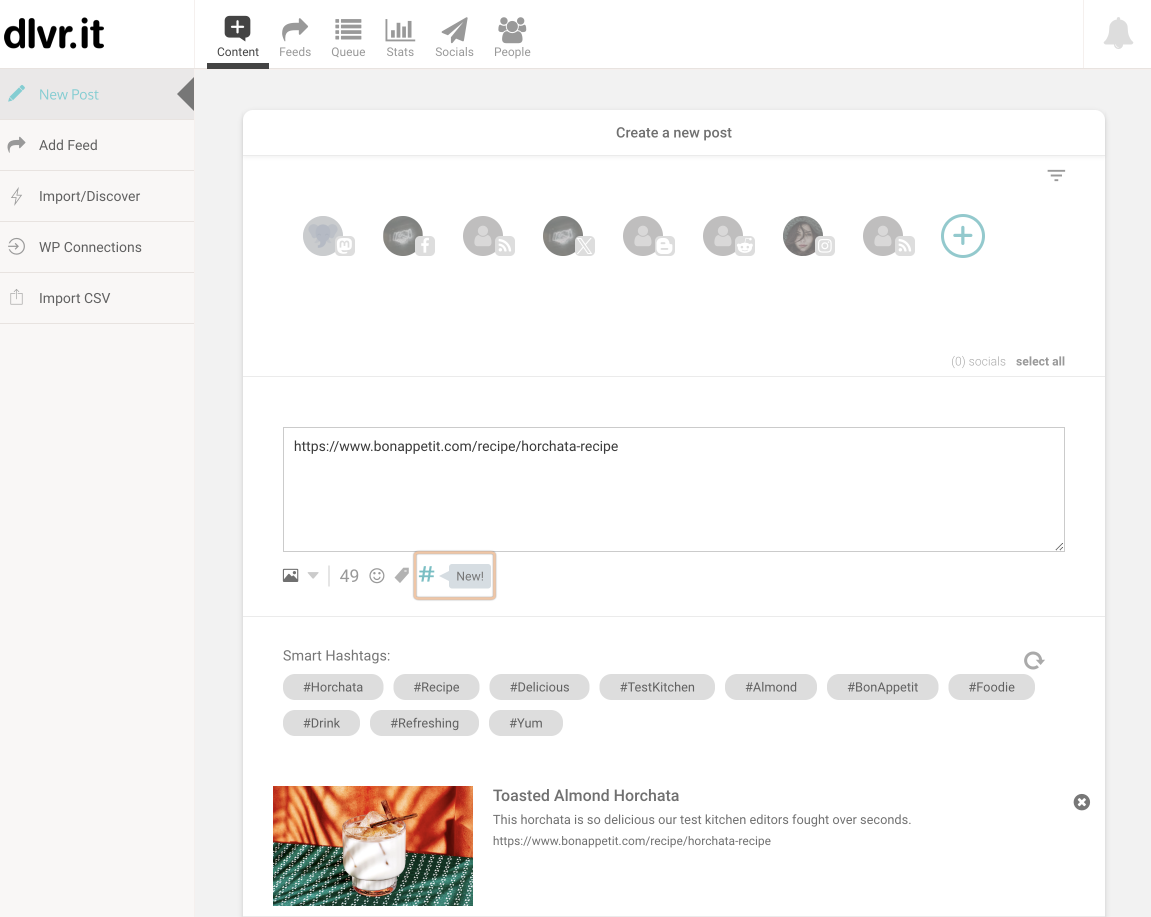Click the Toasted Almond Horchata title
The height and width of the screenshot is (917, 1151).
click(x=586, y=795)
